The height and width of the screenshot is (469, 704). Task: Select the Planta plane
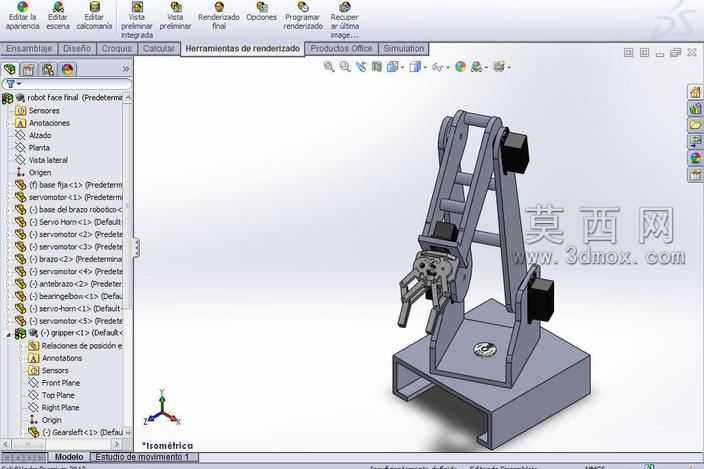33,148
